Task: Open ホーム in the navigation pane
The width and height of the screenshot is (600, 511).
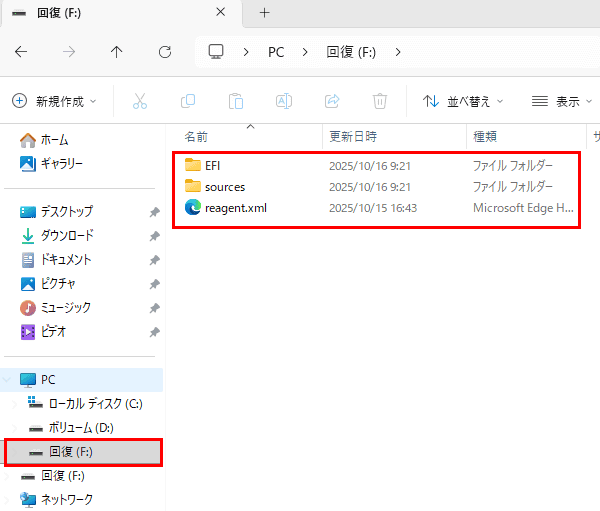Action: (x=54, y=140)
